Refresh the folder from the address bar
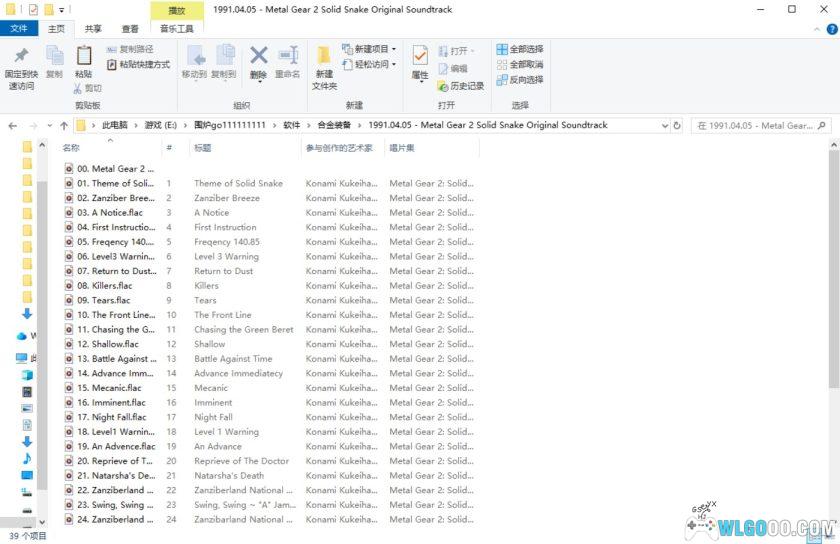The width and height of the screenshot is (840, 544). [677, 126]
